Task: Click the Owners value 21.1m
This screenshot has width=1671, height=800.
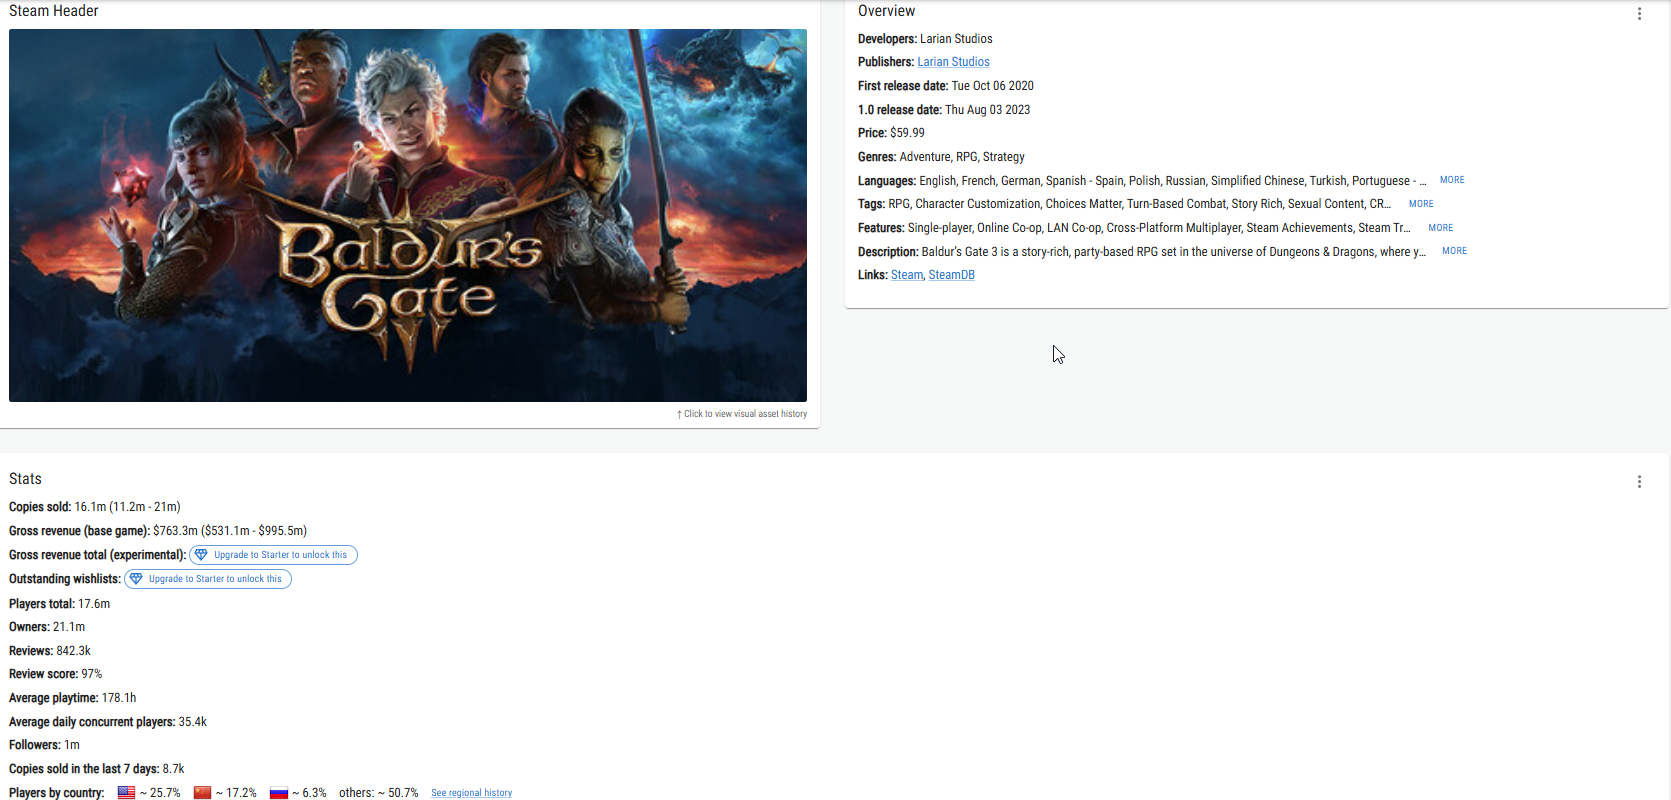Action: pyautogui.click(x=69, y=627)
